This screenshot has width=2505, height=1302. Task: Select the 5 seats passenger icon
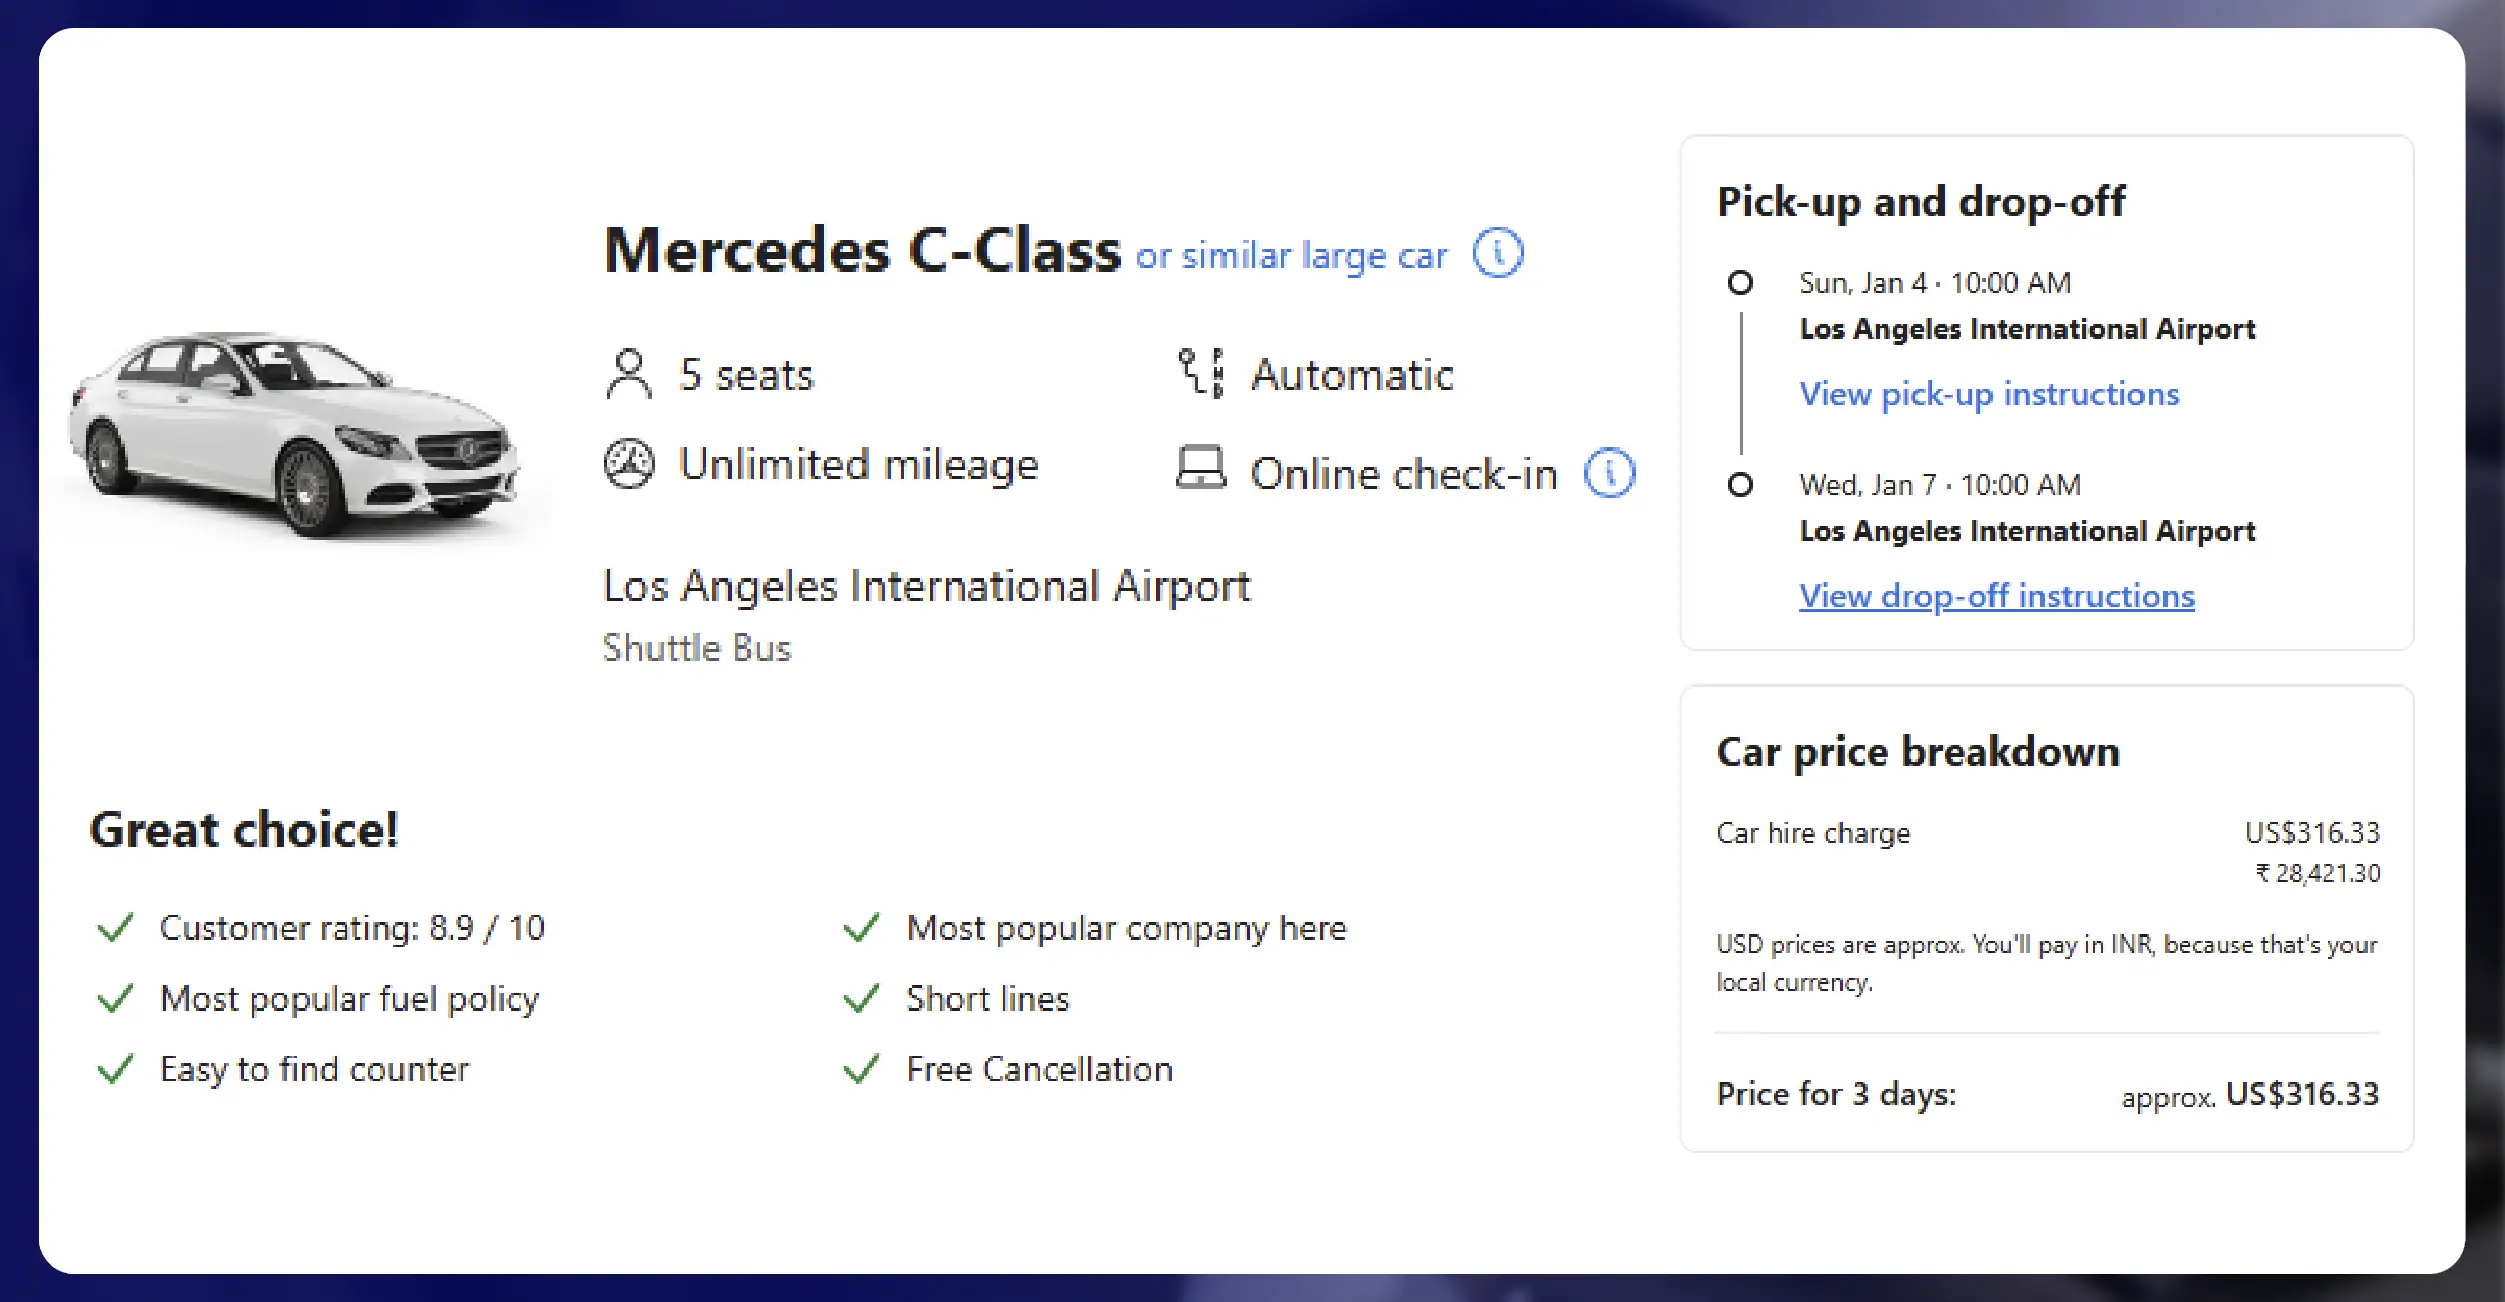627,373
